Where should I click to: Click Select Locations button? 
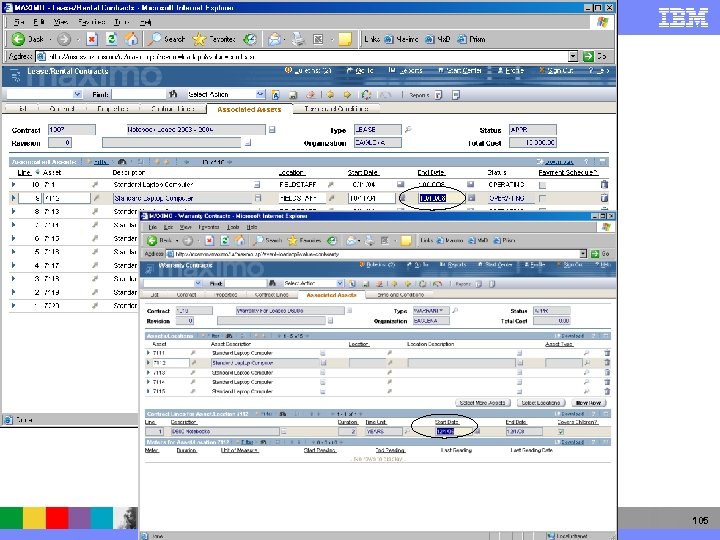point(540,403)
